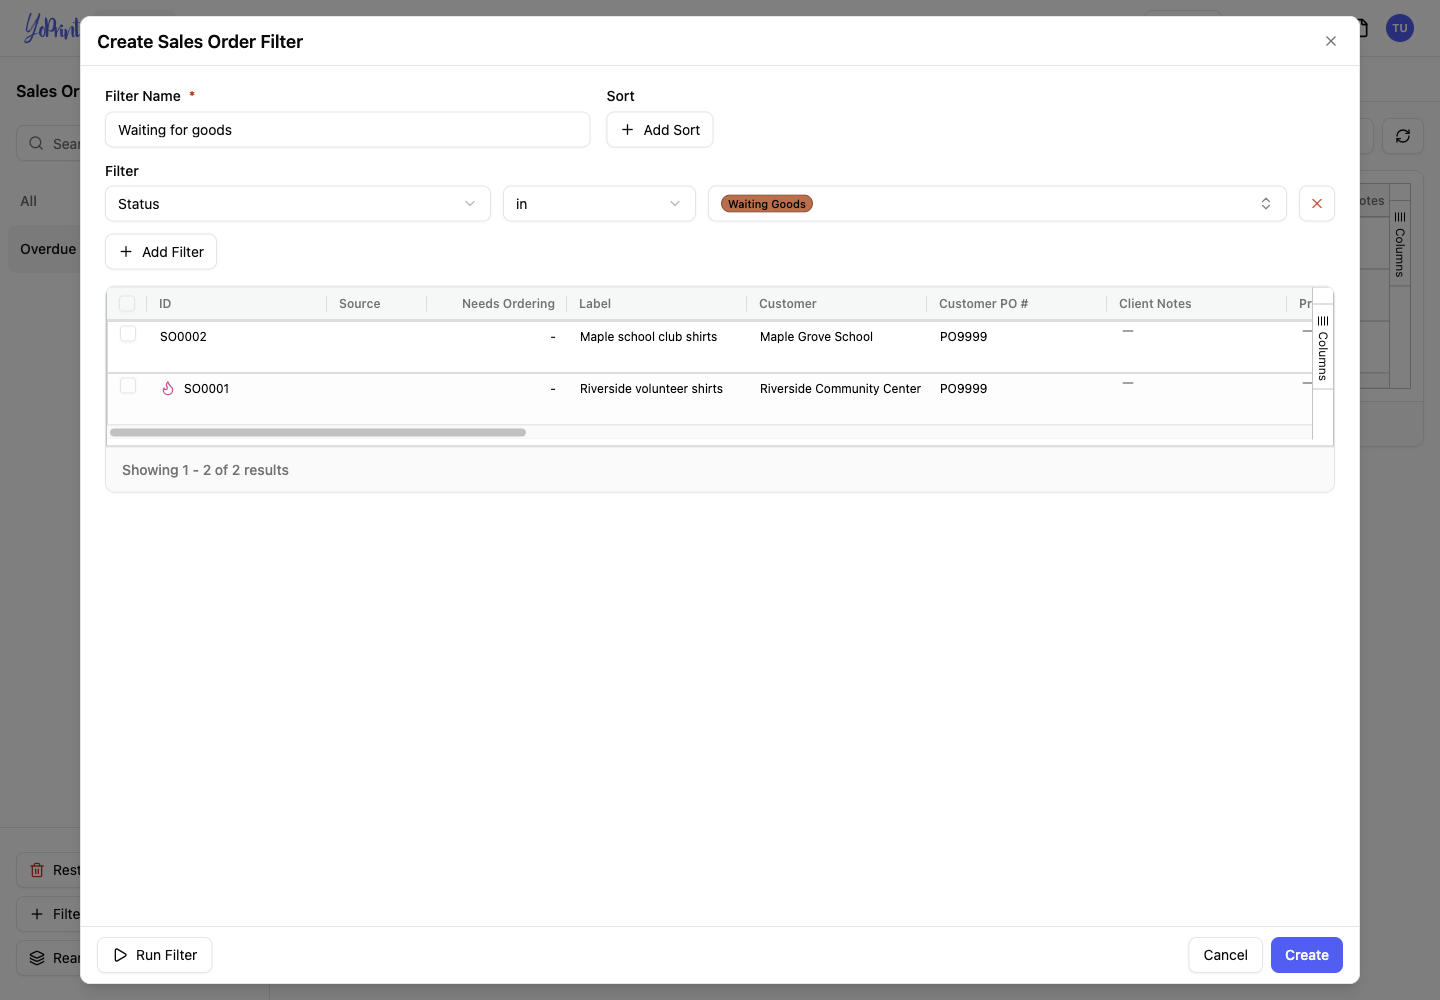Click the Create button
Image resolution: width=1440 pixels, height=1000 pixels.
click(x=1306, y=955)
